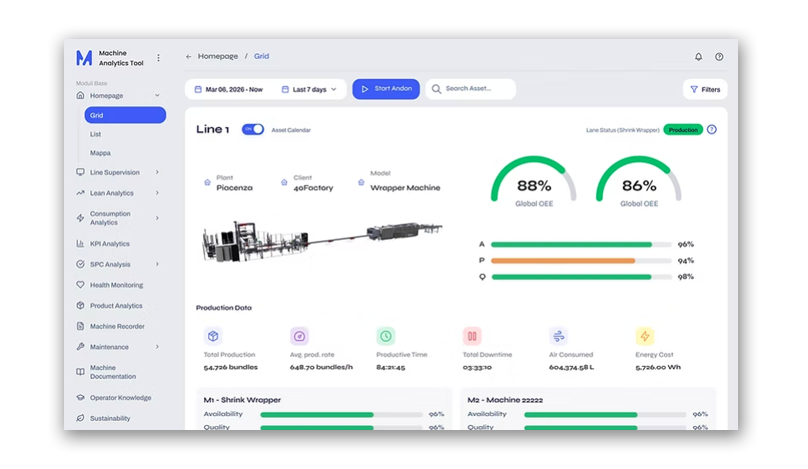Click the M1 - Shrink Wrapper card title
The image size is (808, 469).
[x=242, y=400]
